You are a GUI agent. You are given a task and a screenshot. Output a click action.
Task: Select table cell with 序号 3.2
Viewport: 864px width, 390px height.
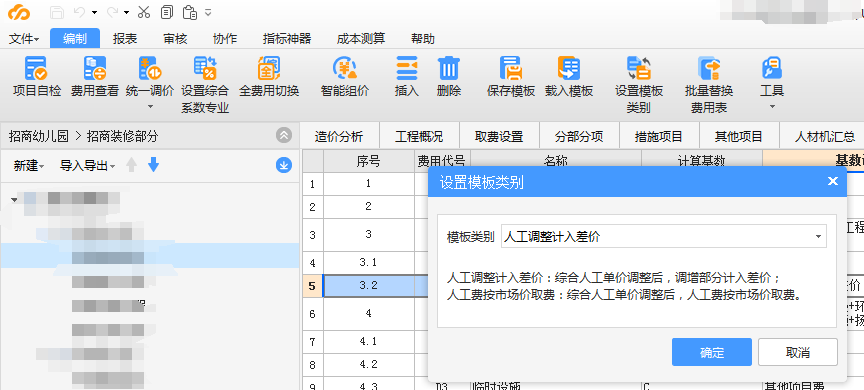click(369, 286)
